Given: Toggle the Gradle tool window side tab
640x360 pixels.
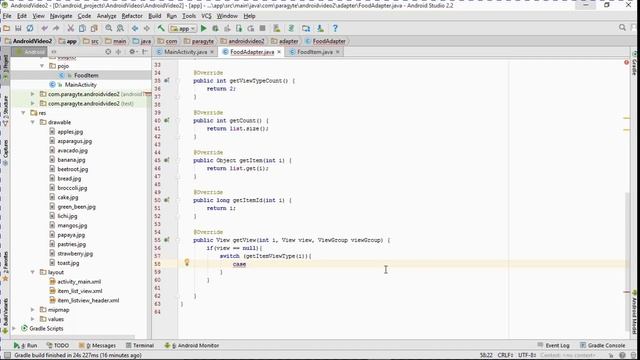Looking at the screenshot, I should click(x=635, y=63).
